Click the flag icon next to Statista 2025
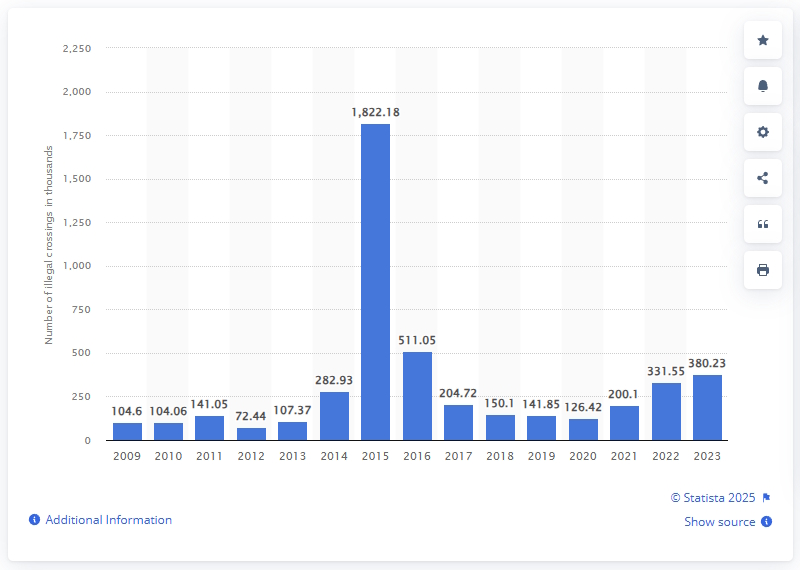The height and width of the screenshot is (570, 800). coord(766,497)
